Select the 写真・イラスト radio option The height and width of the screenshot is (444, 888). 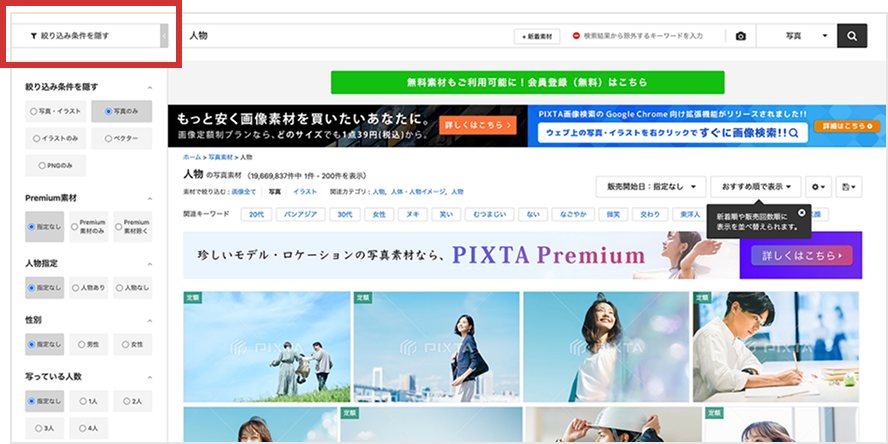pos(56,112)
